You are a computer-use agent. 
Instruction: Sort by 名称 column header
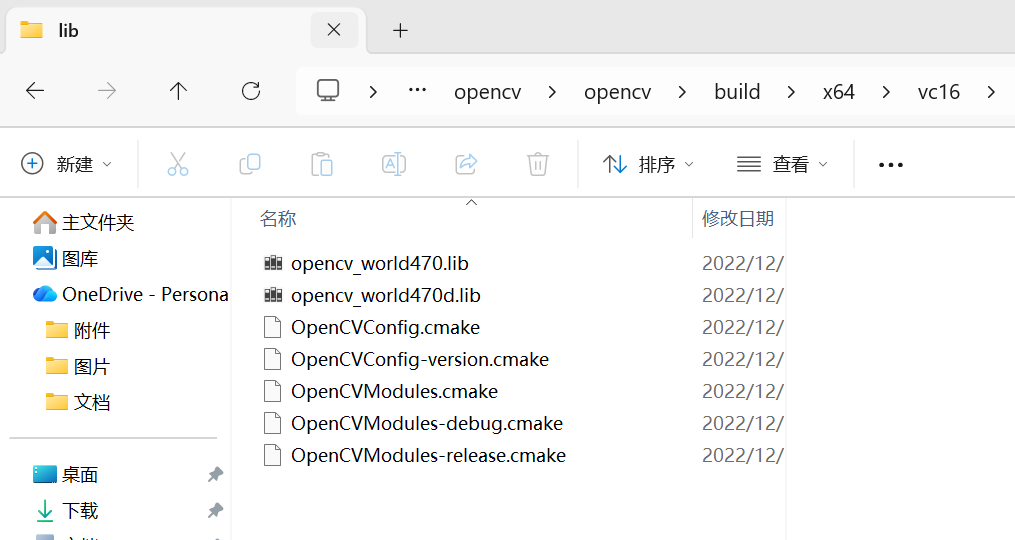pos(278,219)
